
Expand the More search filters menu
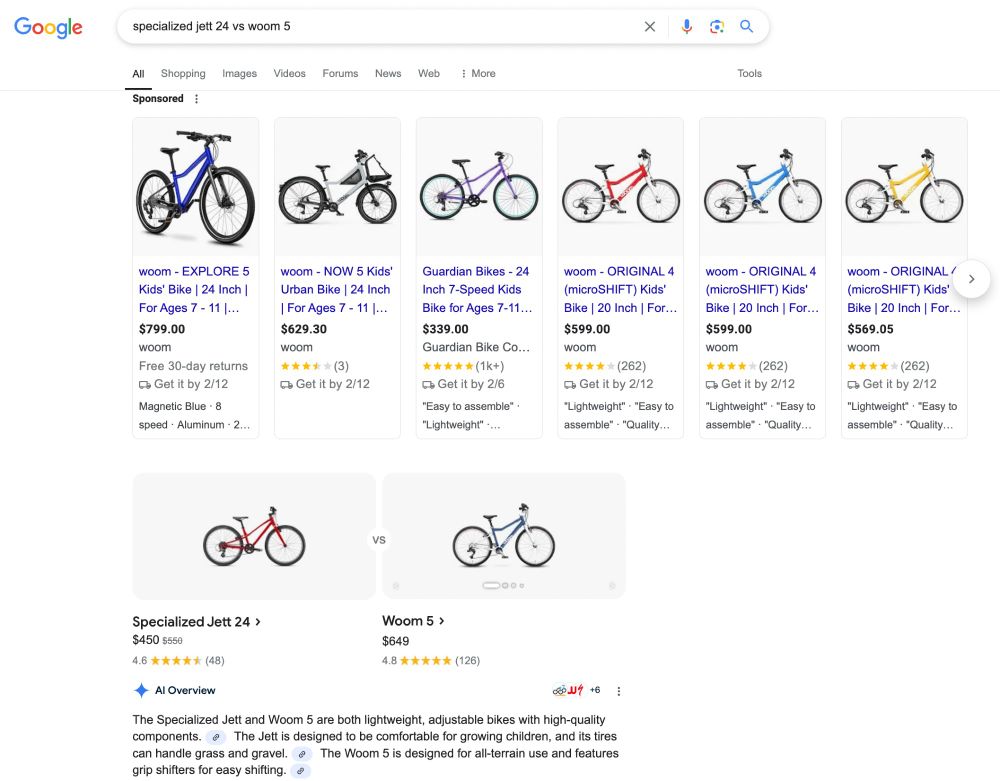click(x=478, y=73)
